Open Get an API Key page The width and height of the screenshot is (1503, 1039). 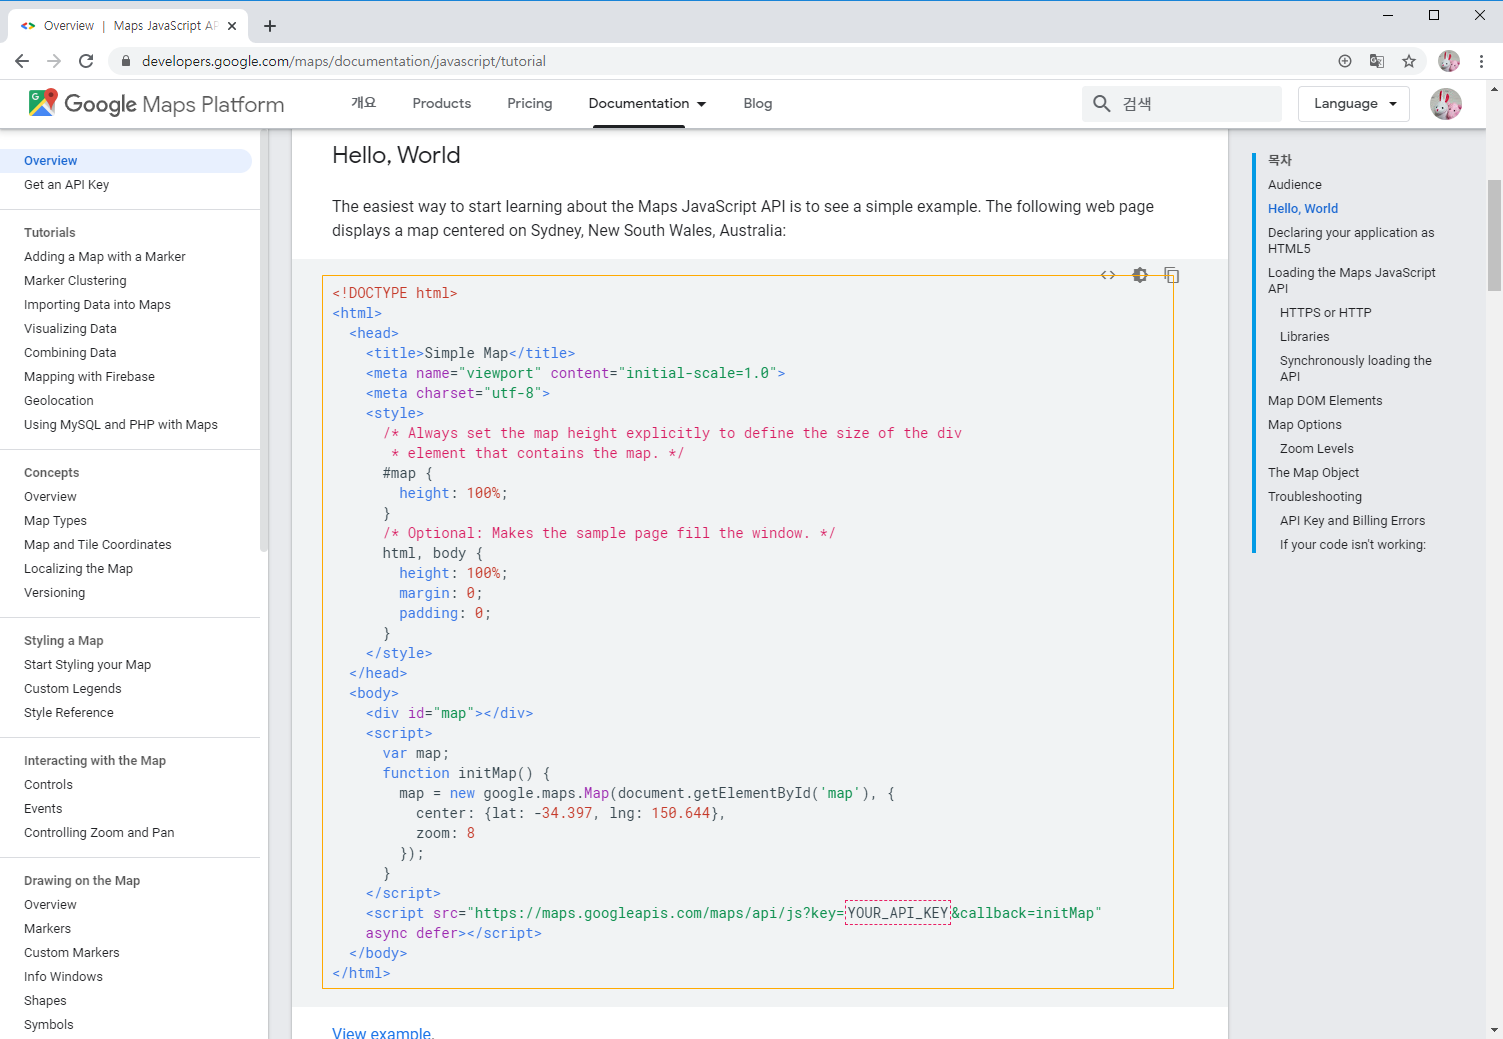[66, 185]
